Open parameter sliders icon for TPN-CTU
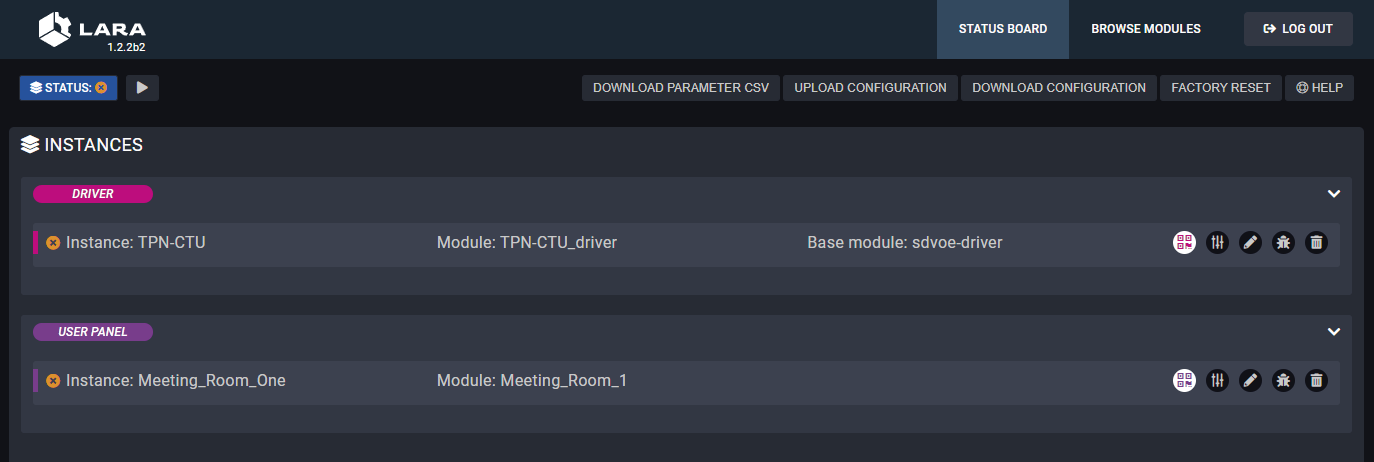1374x462 pixels. (x=1217, y=242)
